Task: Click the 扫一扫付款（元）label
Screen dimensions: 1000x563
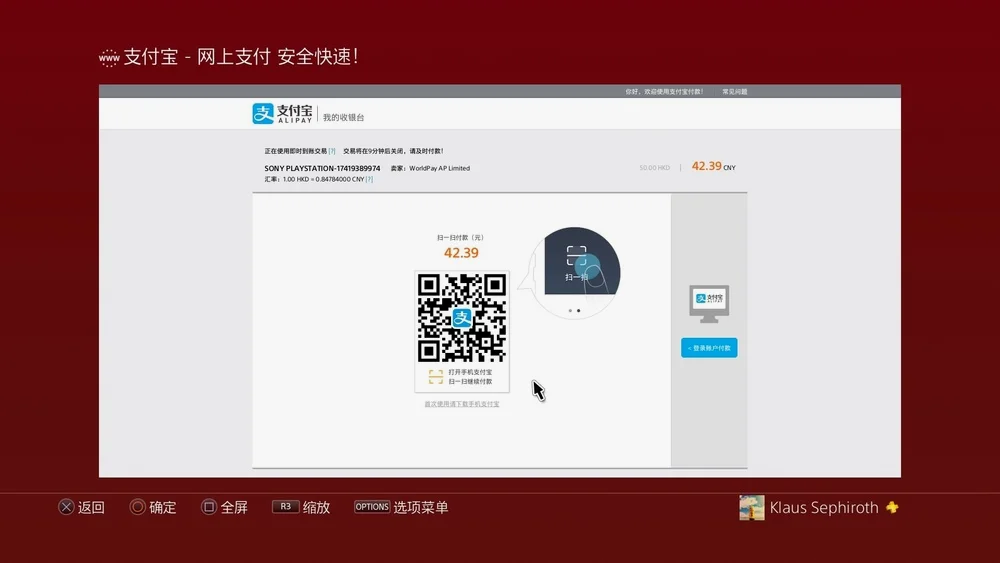Action: [461, 237]
